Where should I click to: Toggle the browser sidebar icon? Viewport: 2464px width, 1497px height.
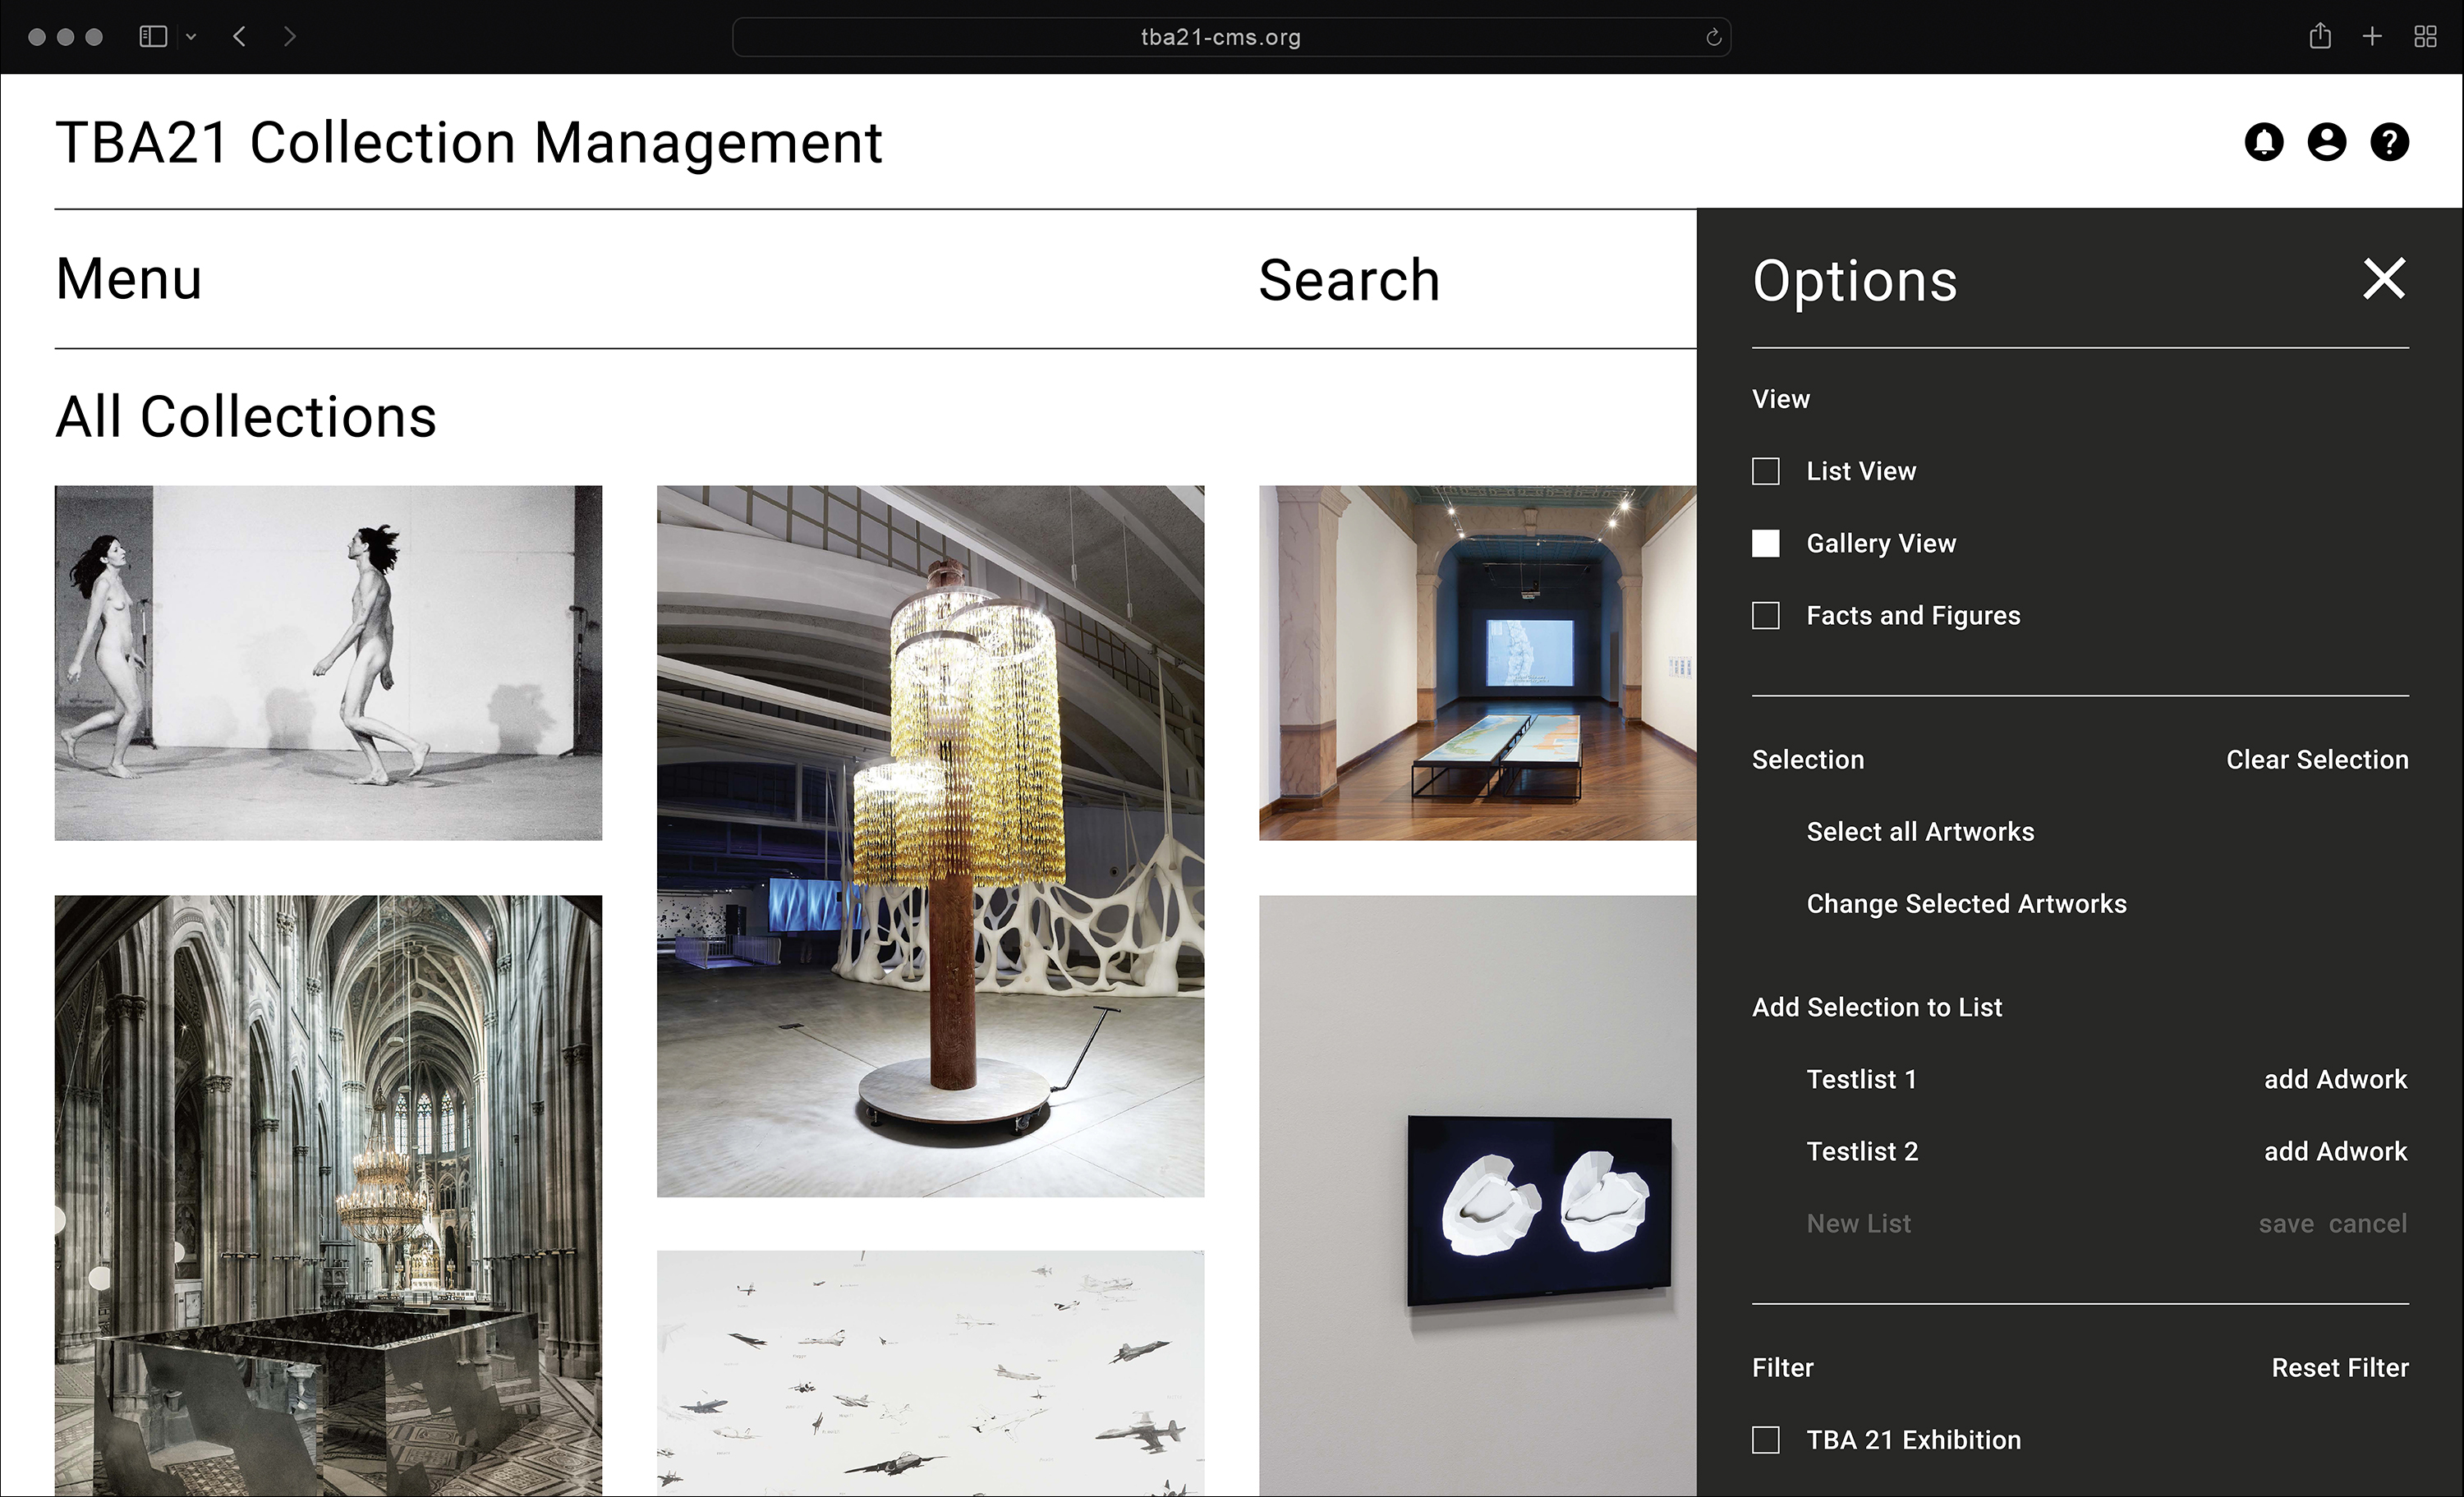[x=153, y=37]
